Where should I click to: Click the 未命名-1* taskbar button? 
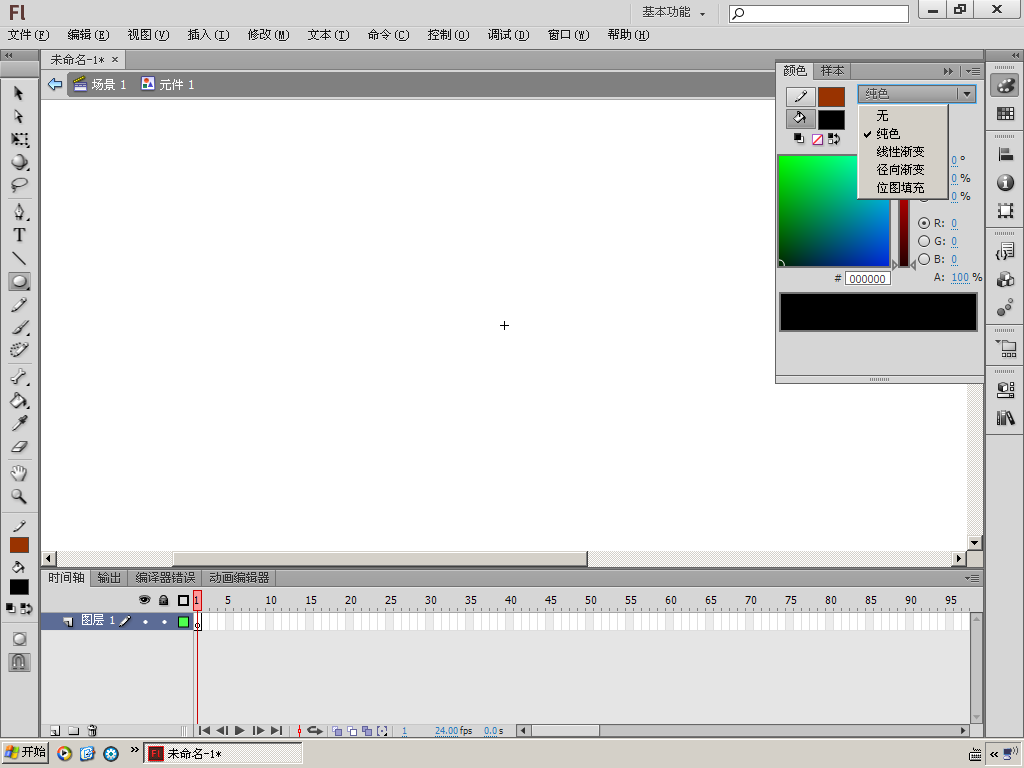click(223, 753)
